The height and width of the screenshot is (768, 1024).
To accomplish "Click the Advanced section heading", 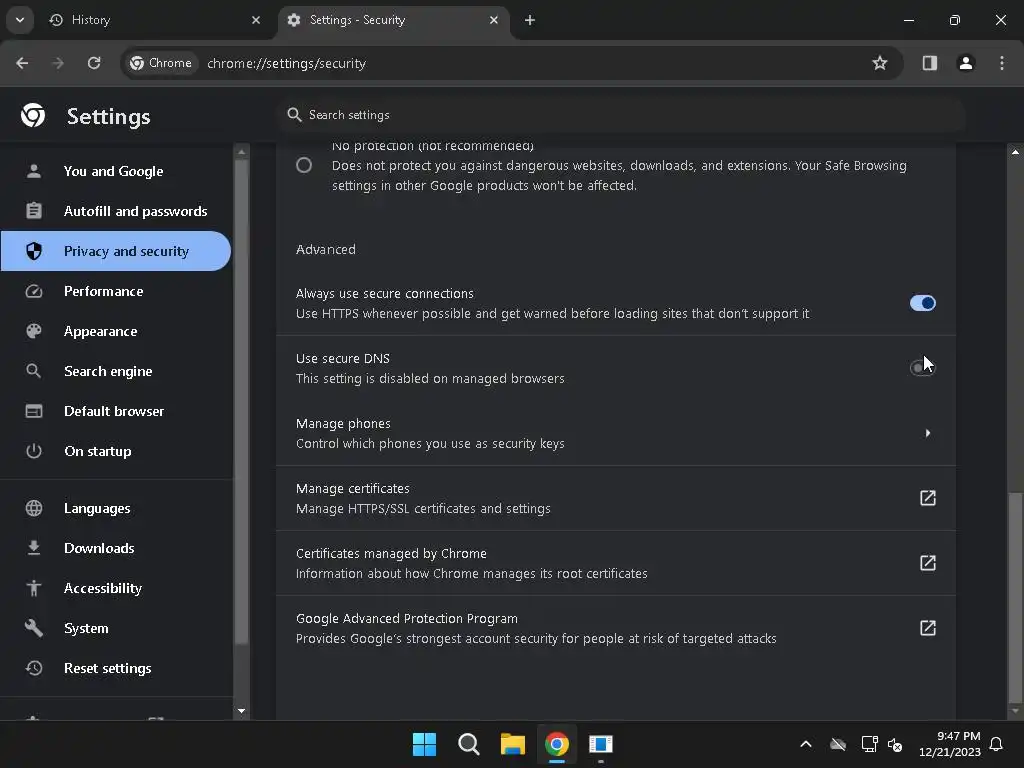I will (x=326, y=249).
